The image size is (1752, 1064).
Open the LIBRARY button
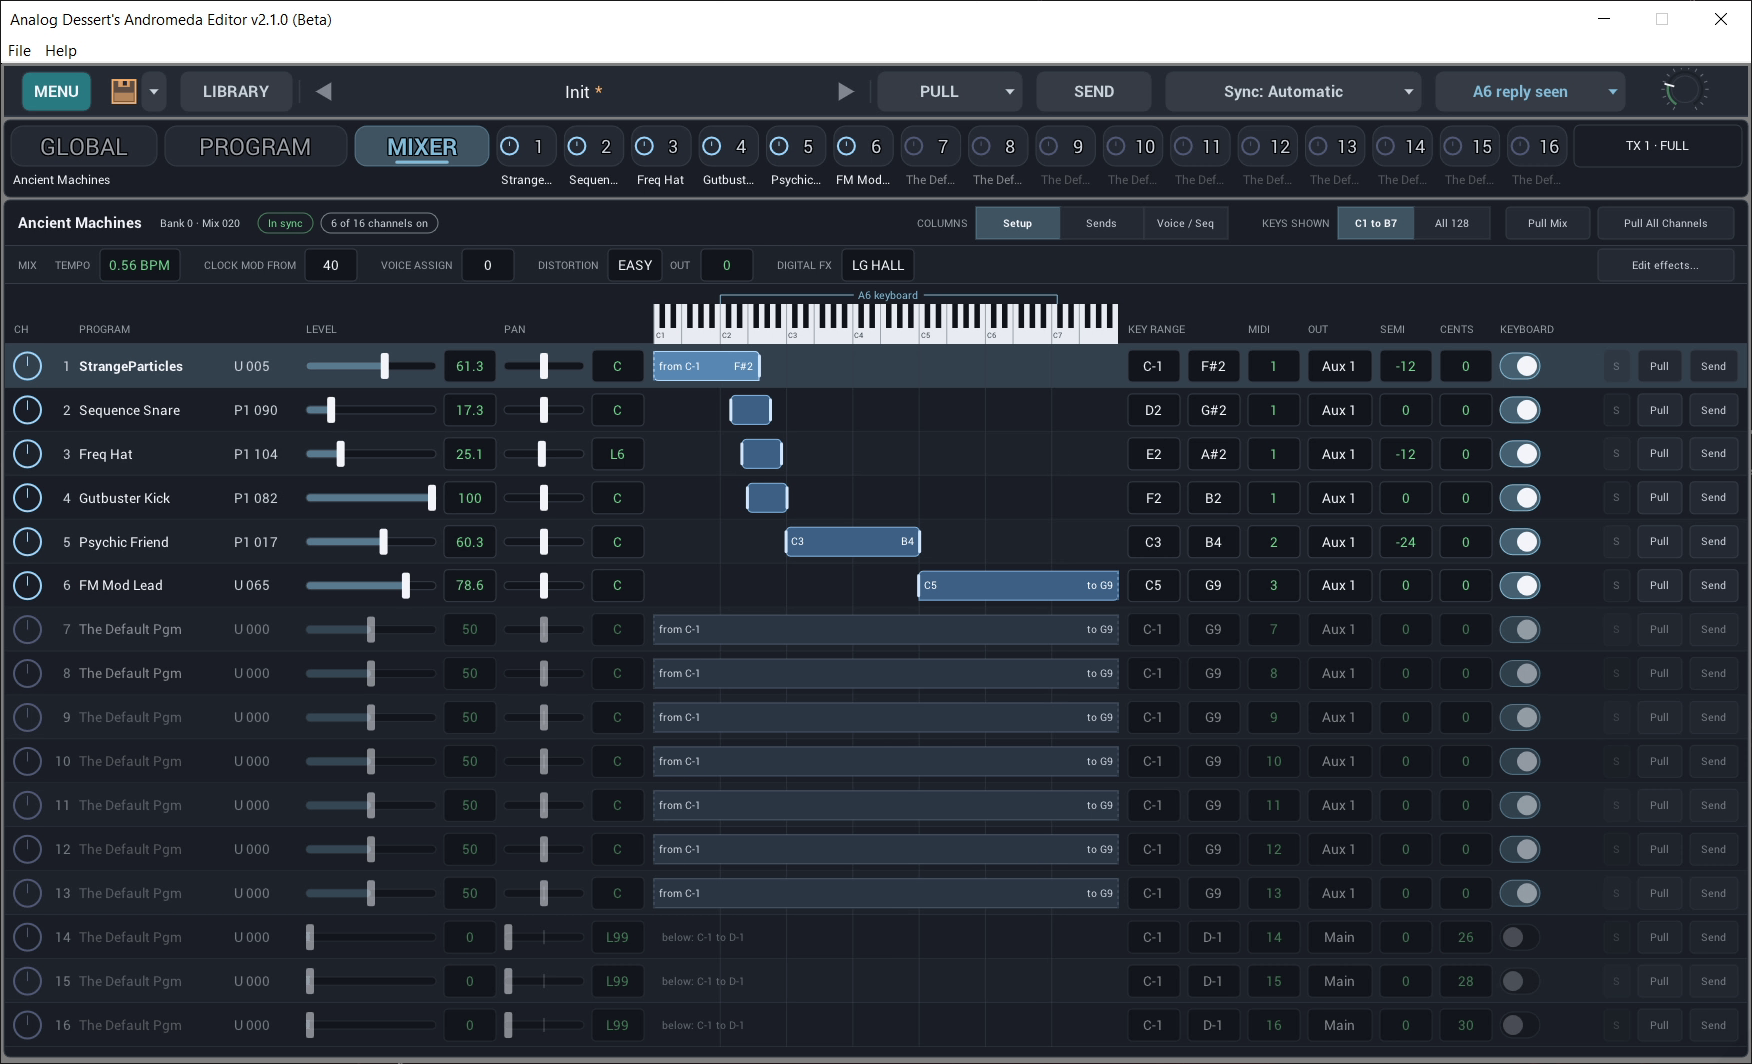coord(236,91)
